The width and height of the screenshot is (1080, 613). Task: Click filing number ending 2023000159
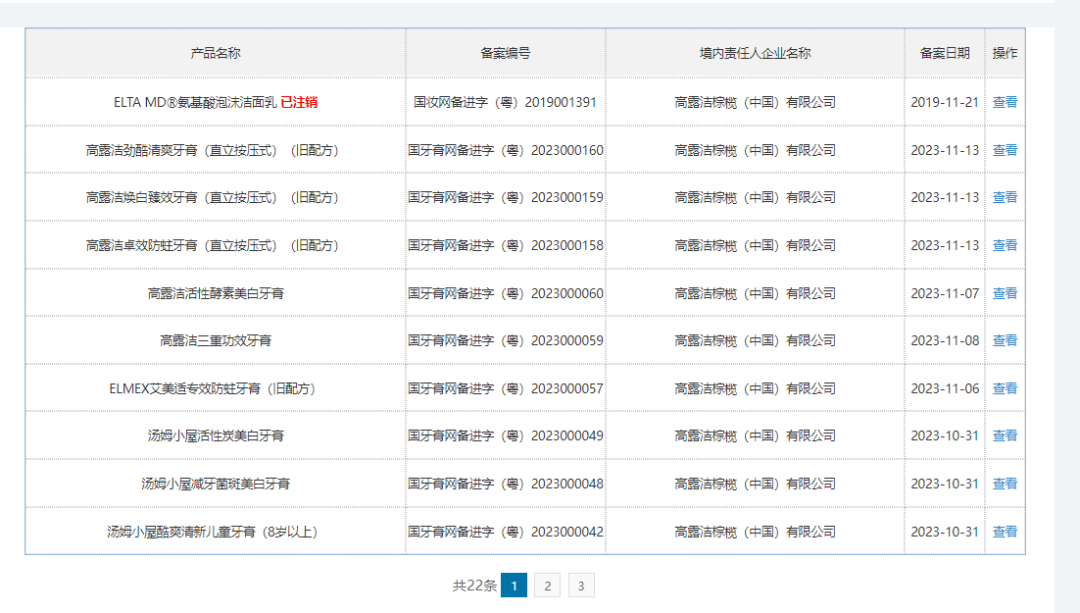click(x=506, y=198)
